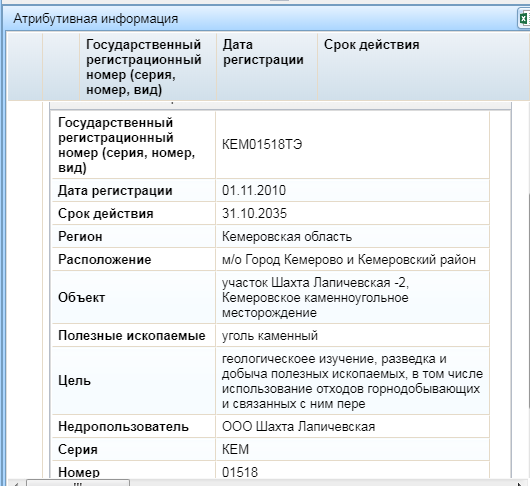Select м/о Город Кемерово location value

[348, 260]
